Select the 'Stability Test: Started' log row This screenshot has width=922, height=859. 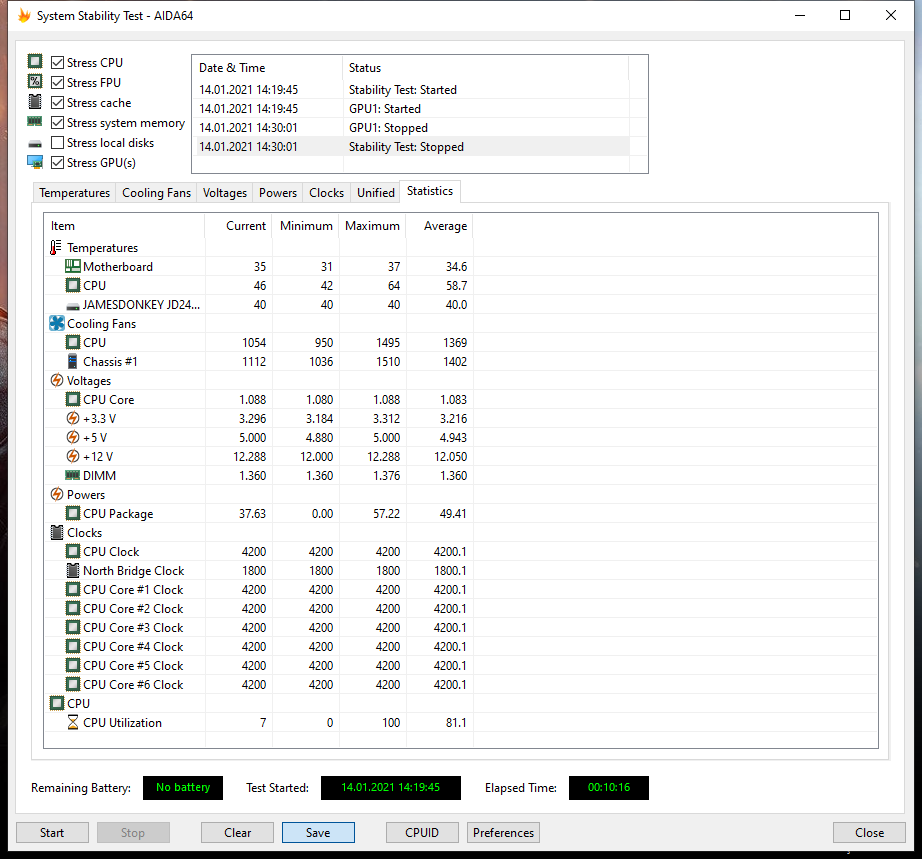[x=411, y=89]
